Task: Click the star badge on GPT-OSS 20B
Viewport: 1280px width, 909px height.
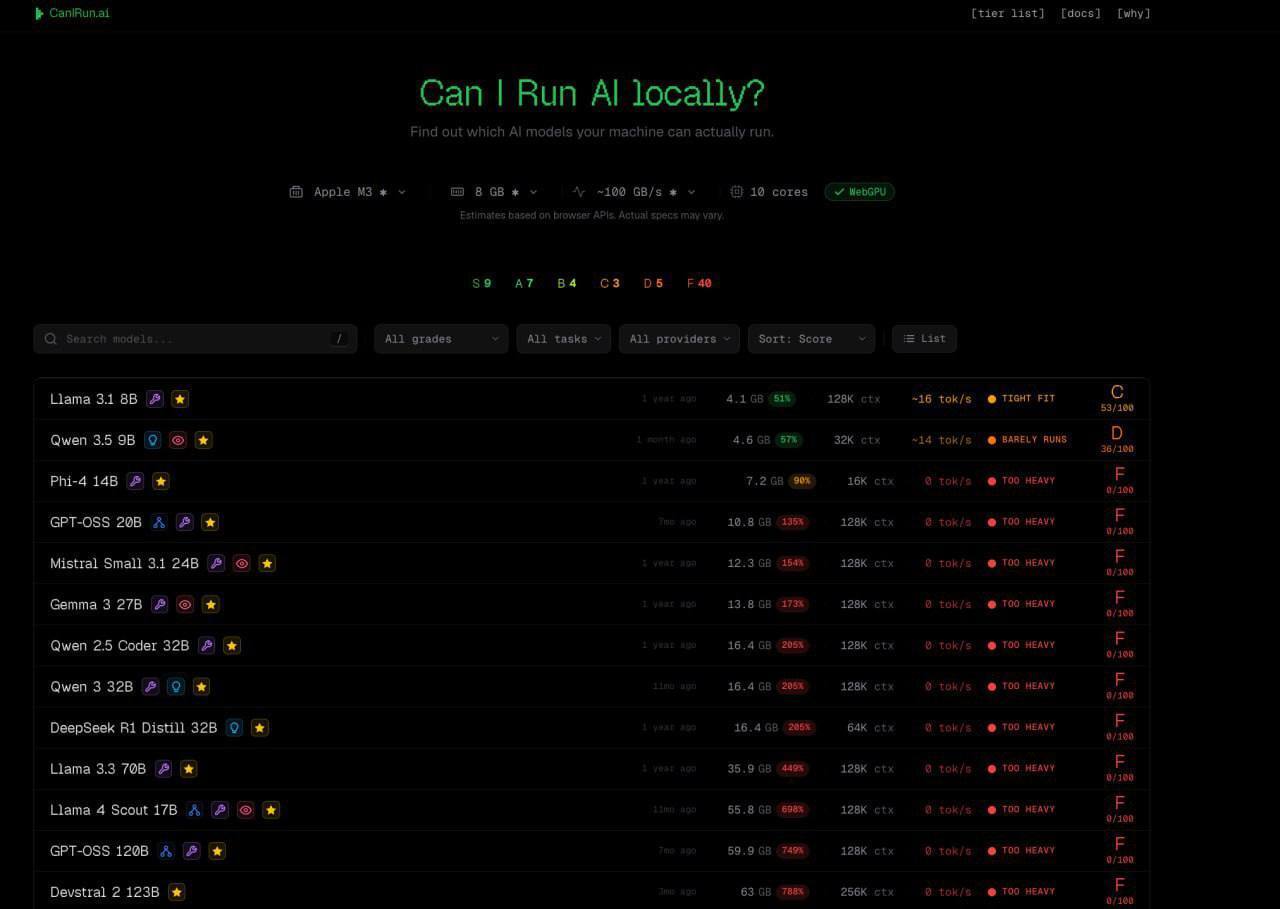Action: 210,522
